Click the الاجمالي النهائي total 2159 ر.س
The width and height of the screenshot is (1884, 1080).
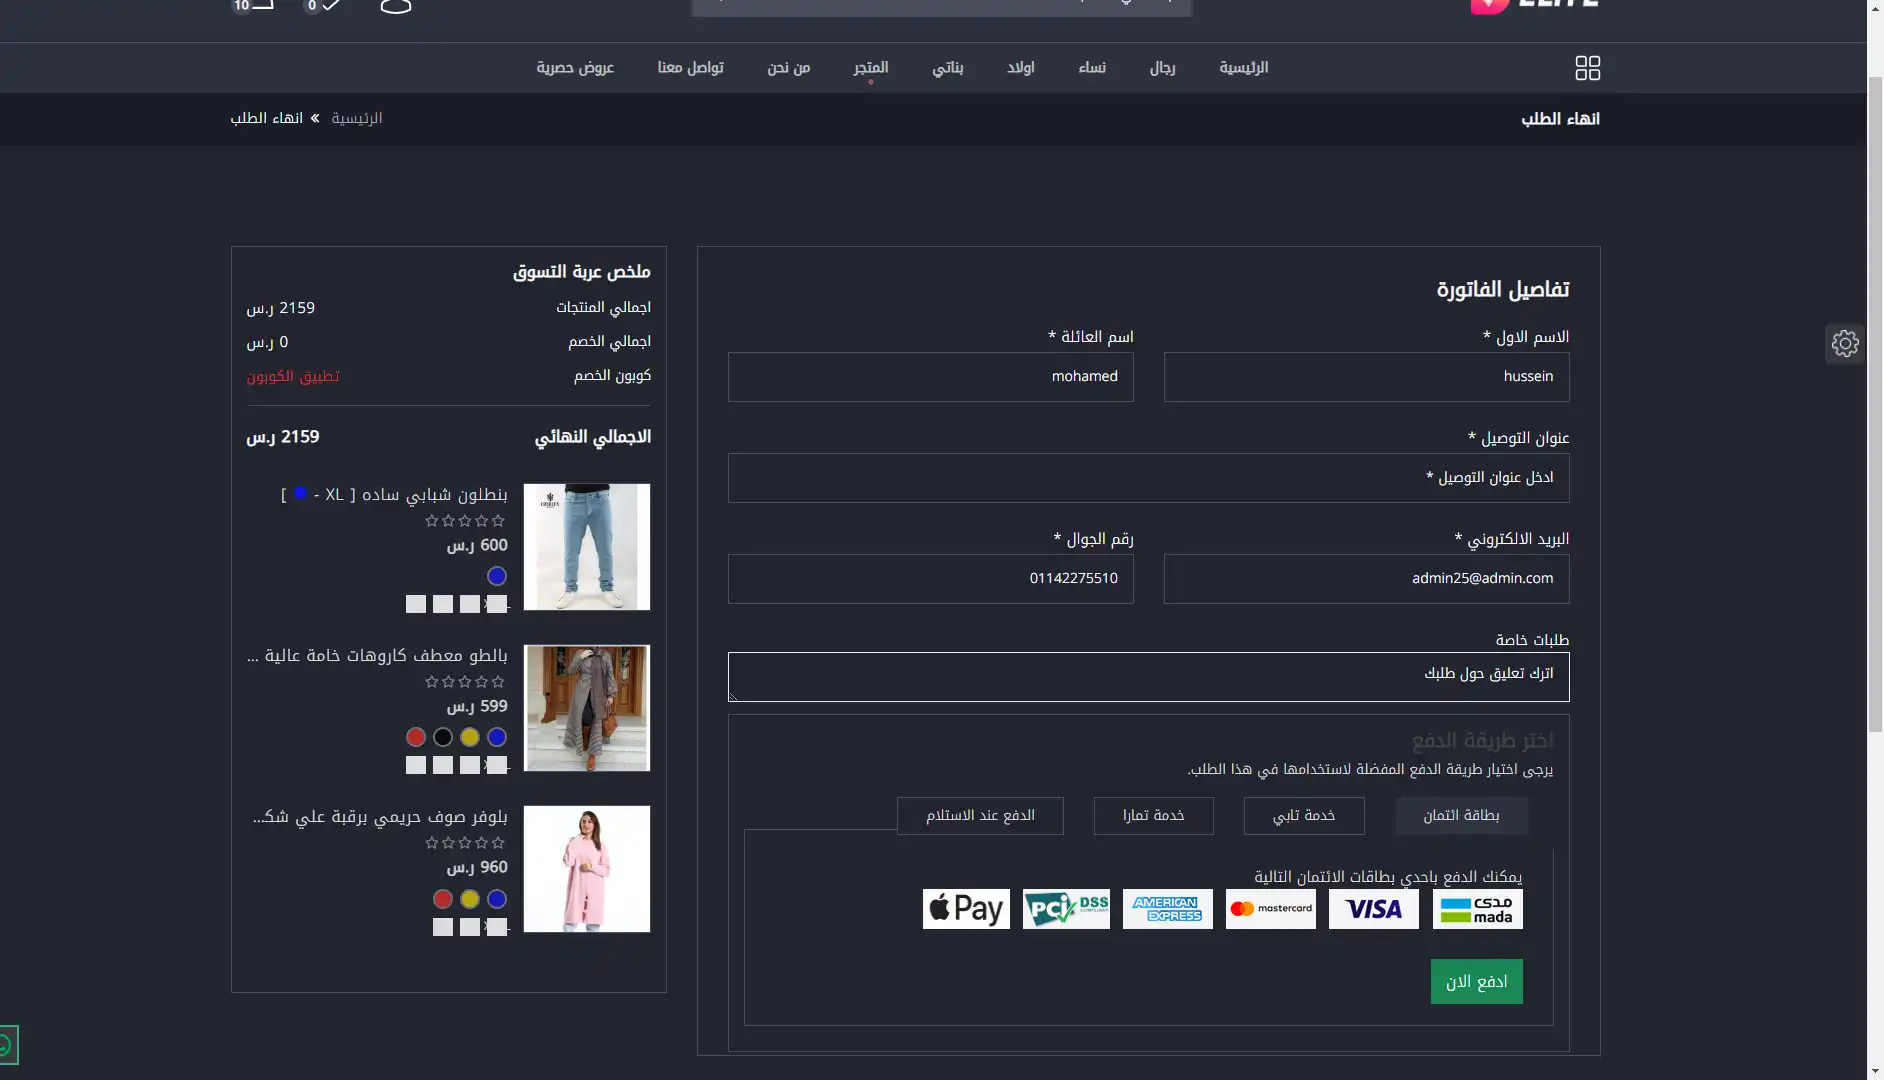(x=283, y=437)
